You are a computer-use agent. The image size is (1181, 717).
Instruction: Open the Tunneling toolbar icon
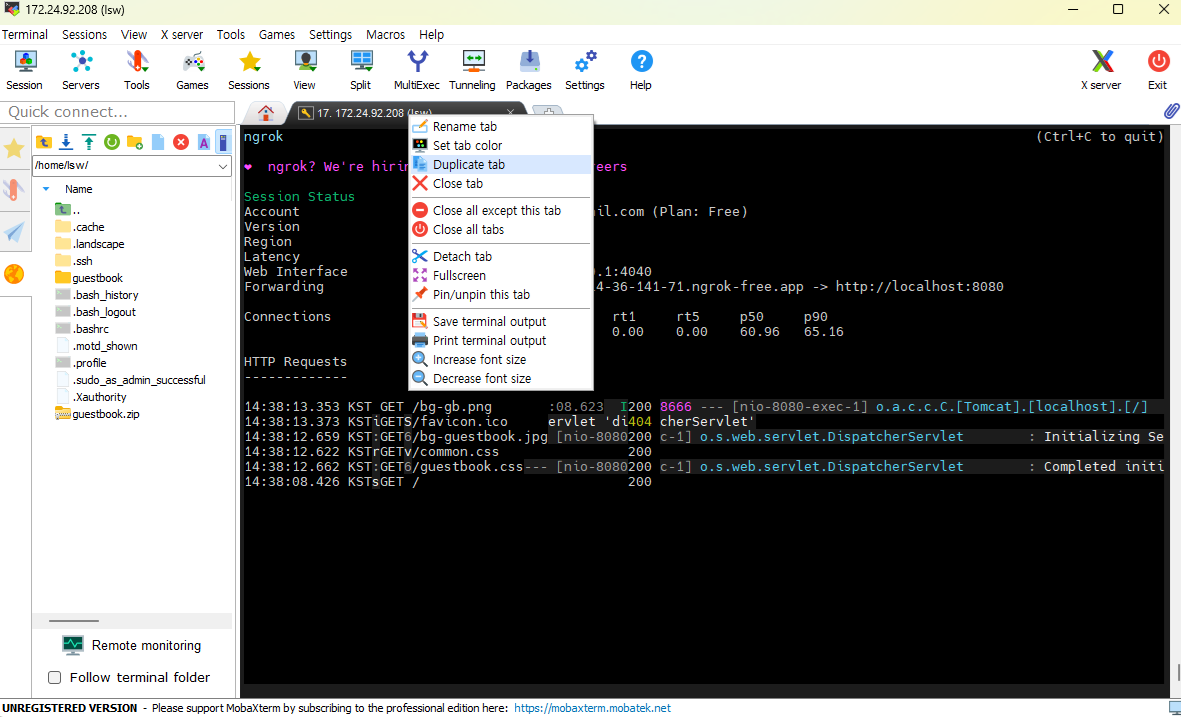472,70
